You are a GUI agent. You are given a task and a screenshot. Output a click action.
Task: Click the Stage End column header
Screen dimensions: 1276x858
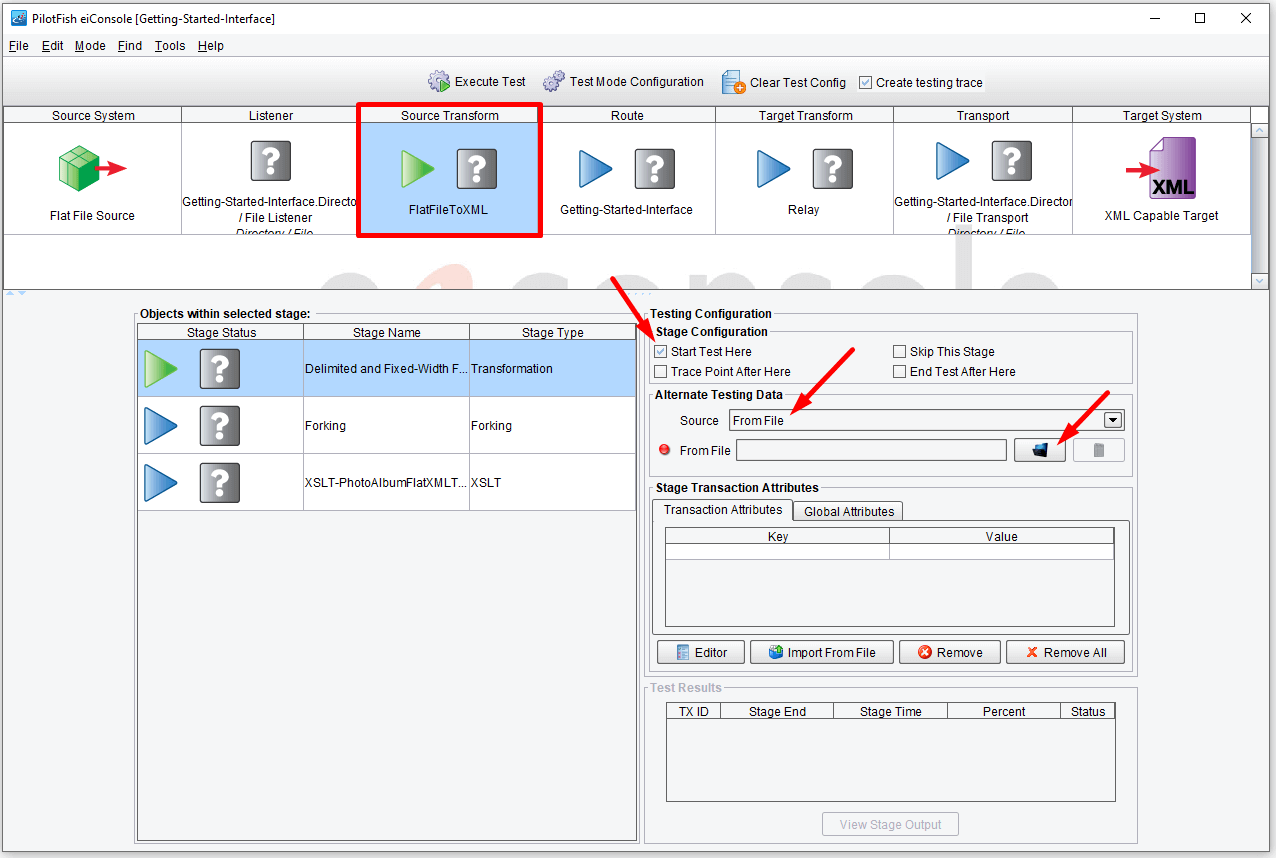(778, 712)
